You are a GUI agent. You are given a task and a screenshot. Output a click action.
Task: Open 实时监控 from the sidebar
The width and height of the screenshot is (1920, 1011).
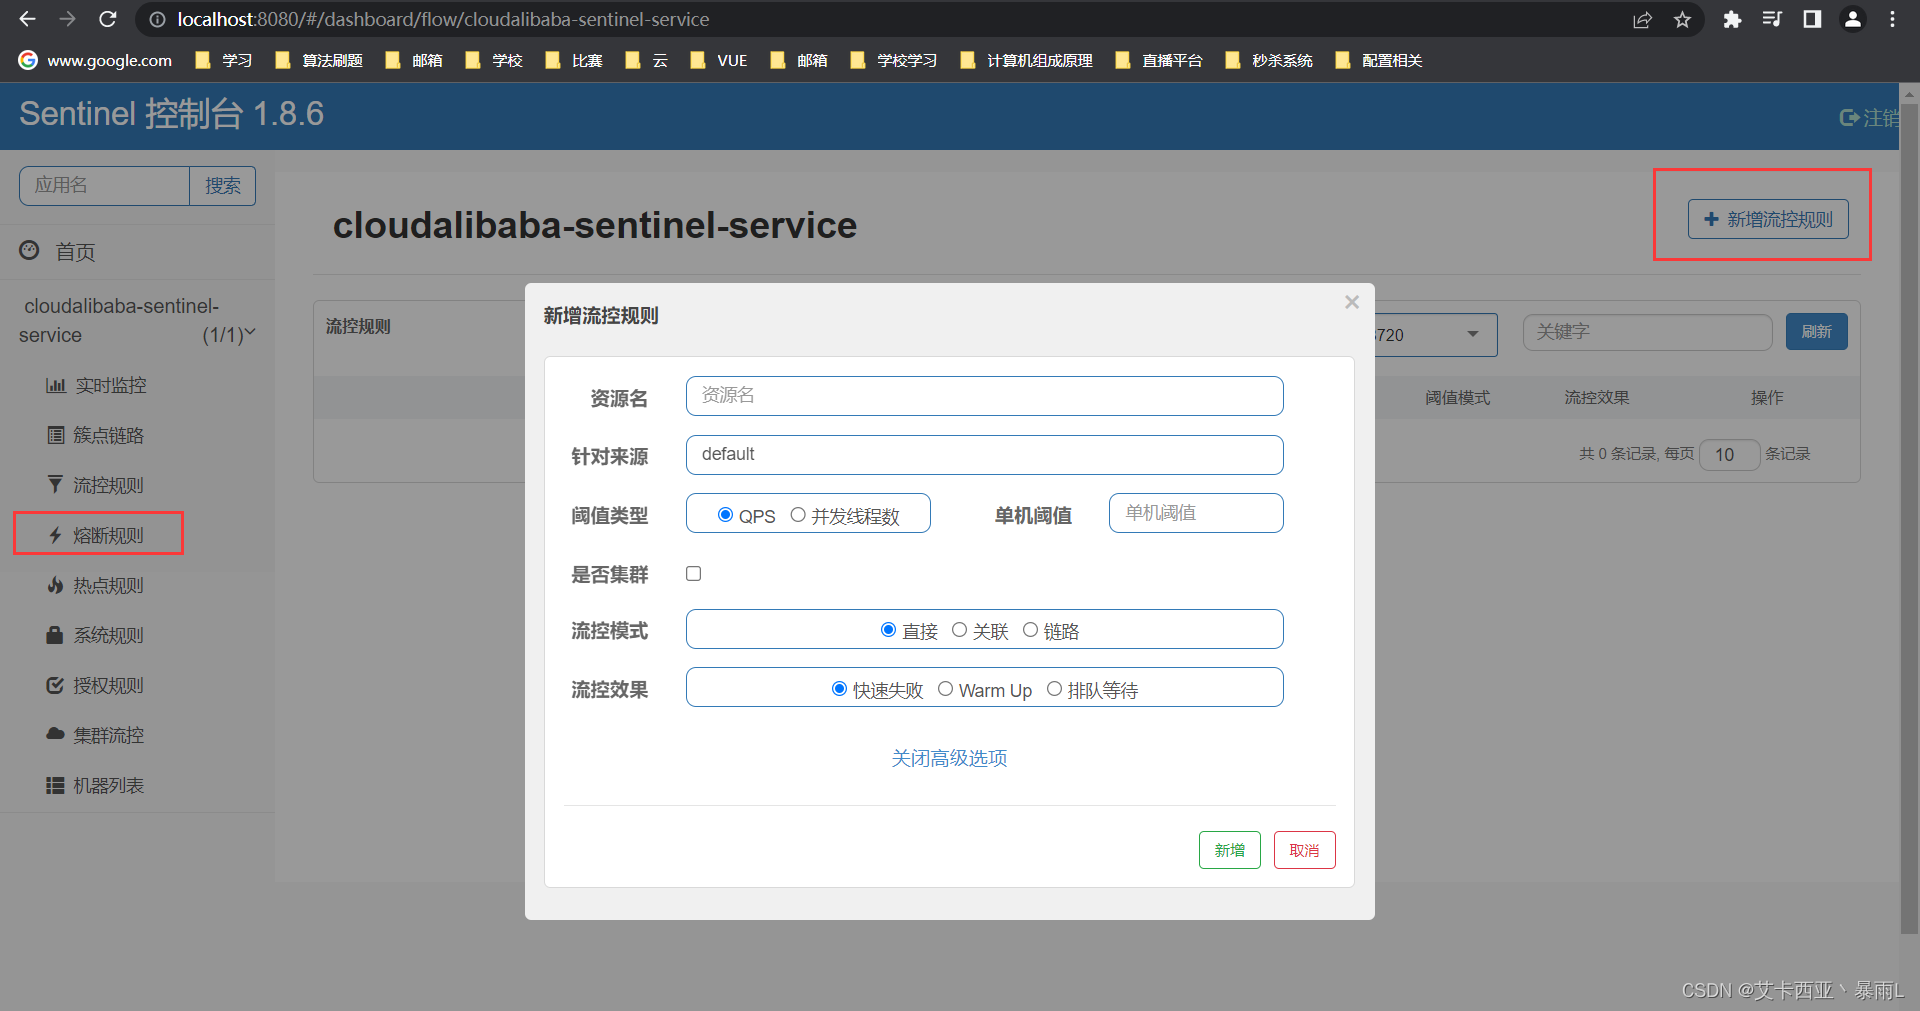tap(97, 386)
